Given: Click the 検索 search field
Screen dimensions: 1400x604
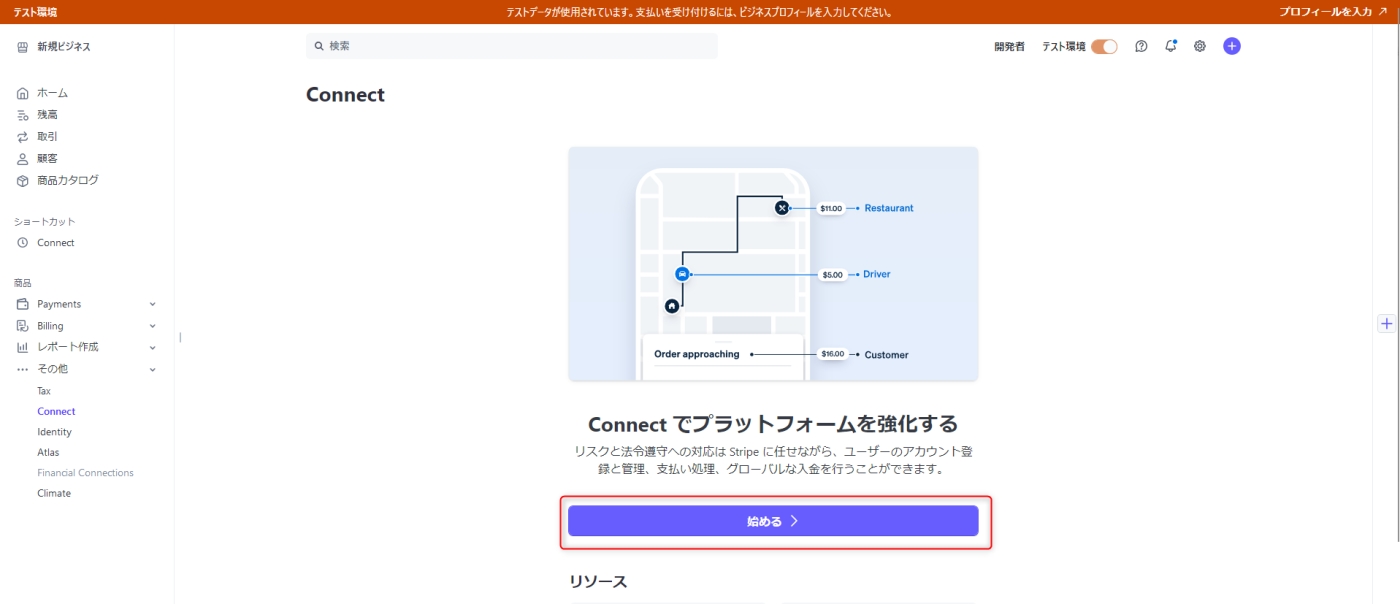Looking at the screenshot, I should pos(512,46).
